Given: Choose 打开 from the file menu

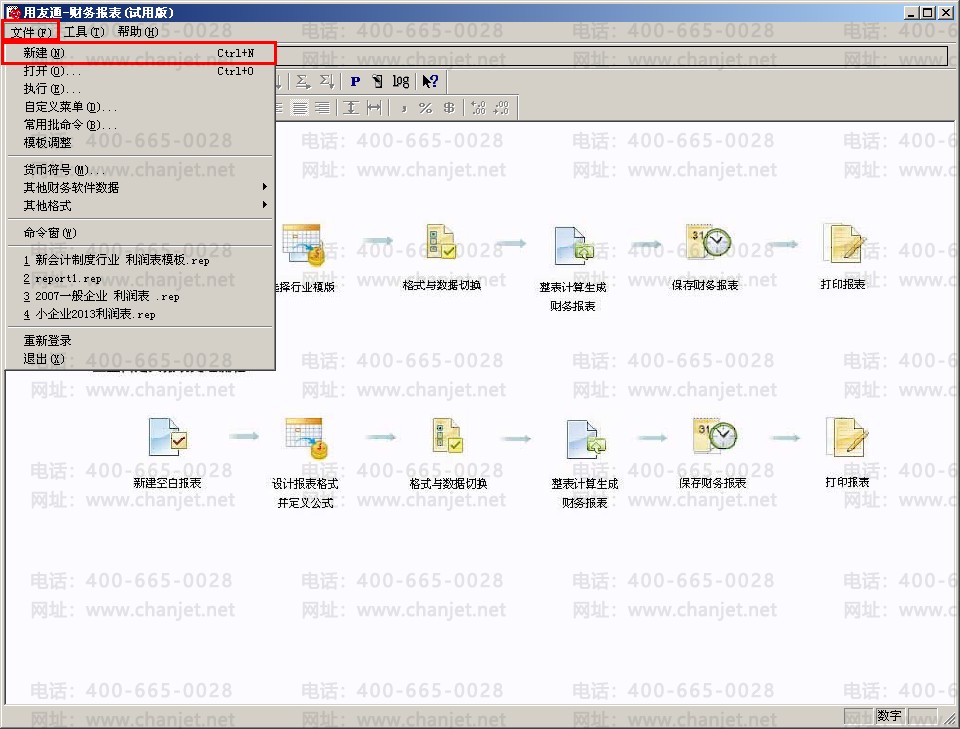Looking at the screenshot, I should pyautogui.click(x=140, y=71).
